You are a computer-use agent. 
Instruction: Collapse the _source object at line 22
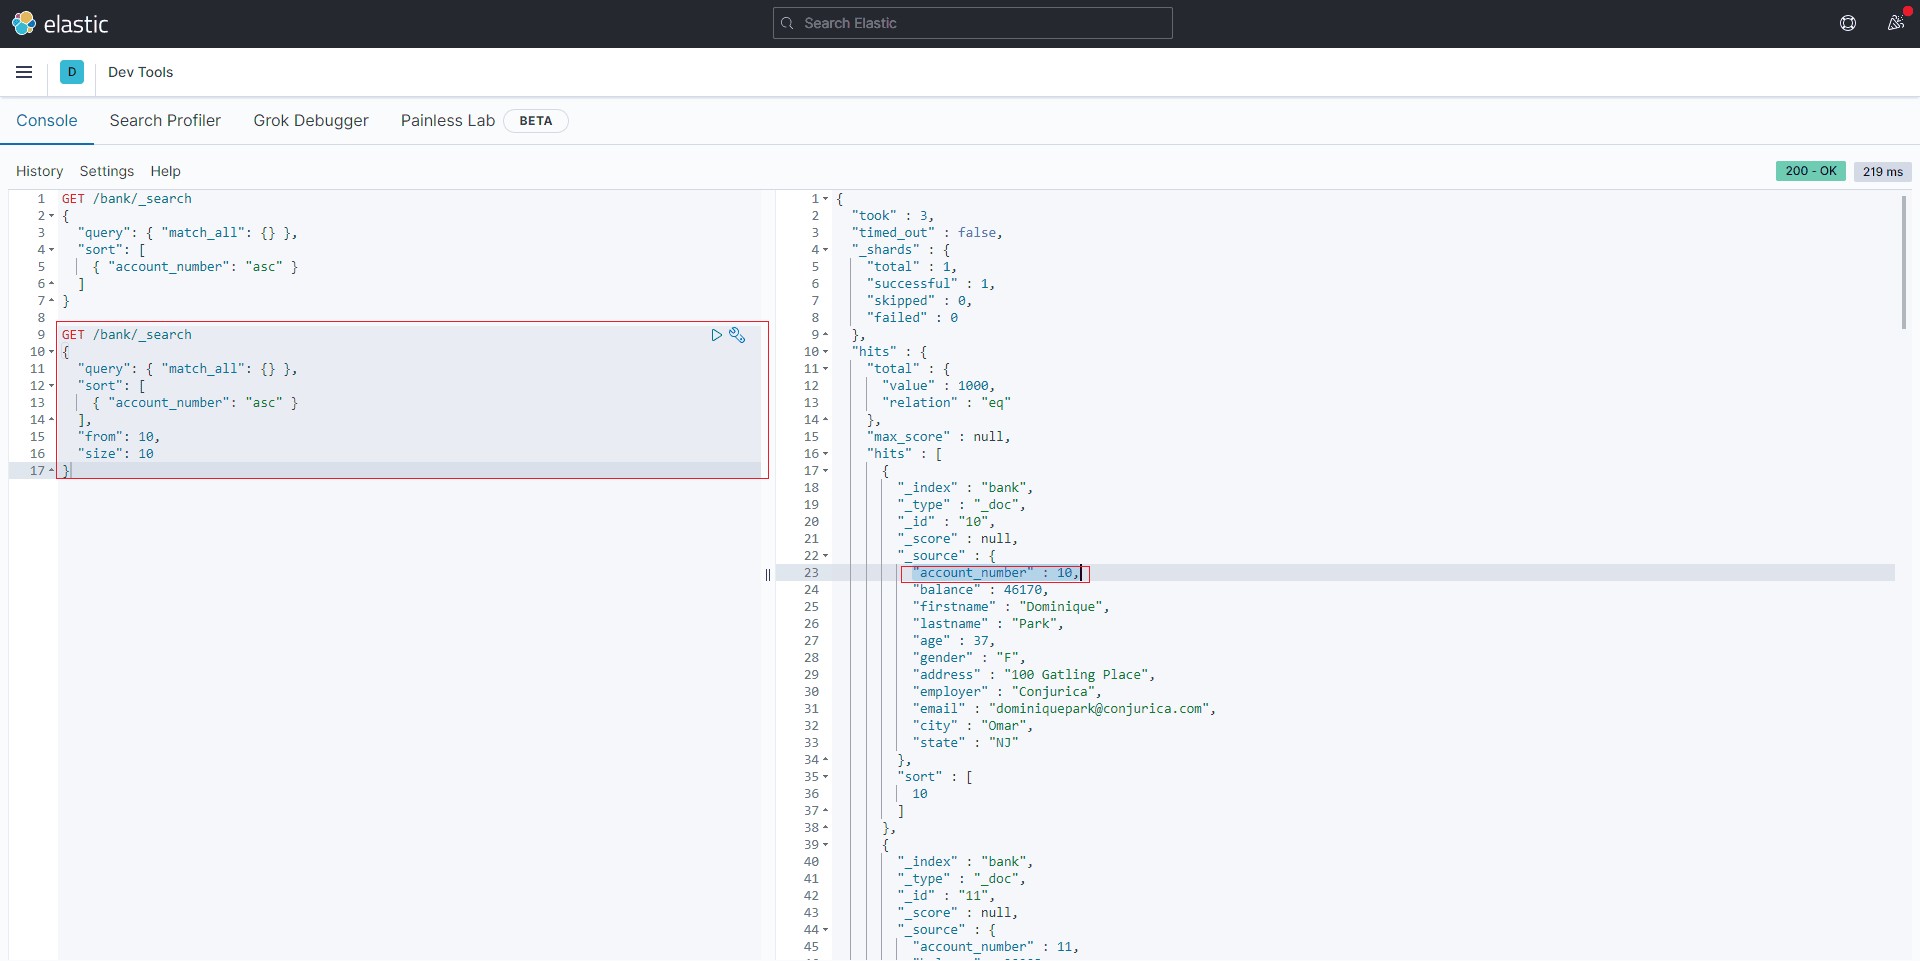(826, 556)
